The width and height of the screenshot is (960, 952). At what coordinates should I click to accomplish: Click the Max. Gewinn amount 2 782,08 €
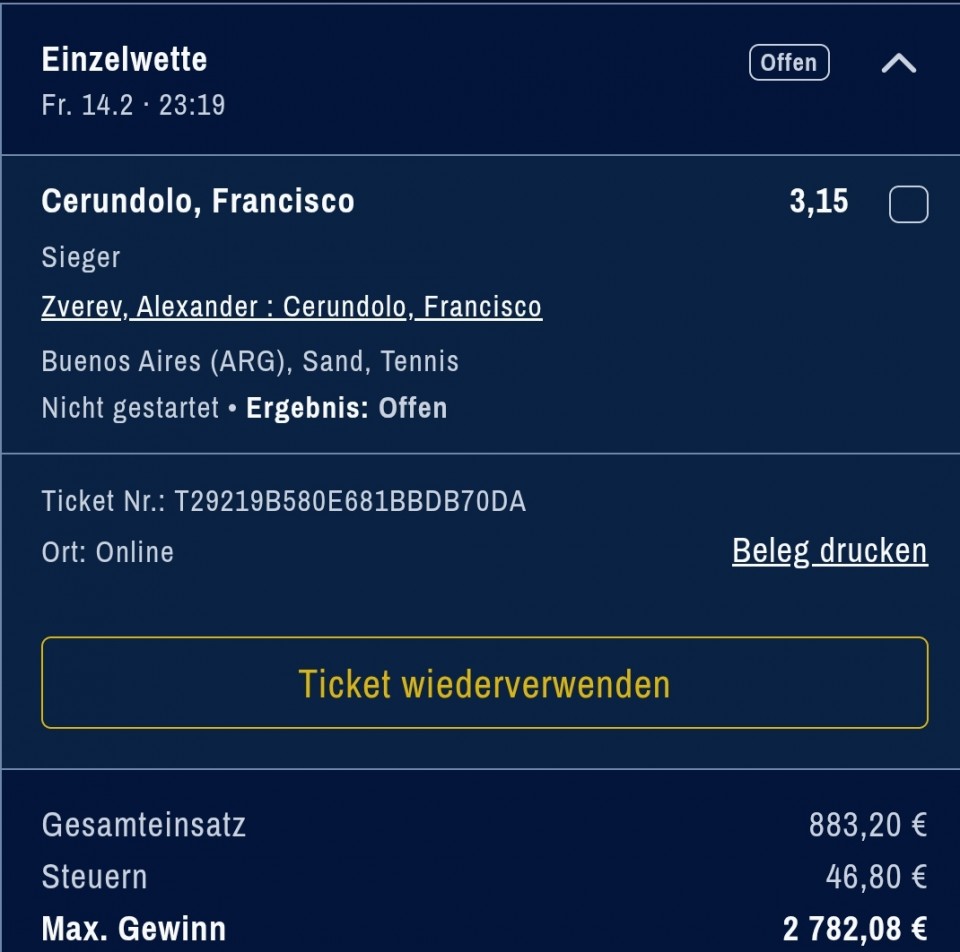point(855,929)
